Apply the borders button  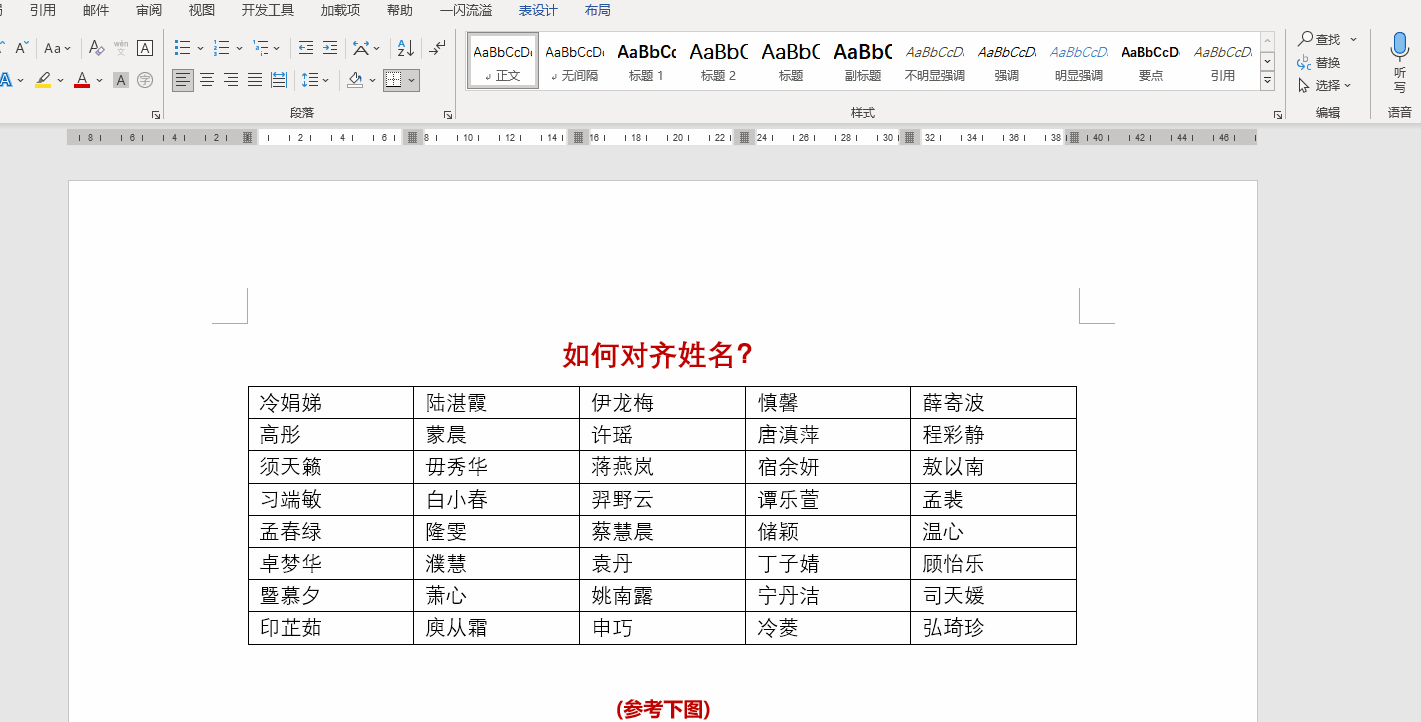click(394, 80)
